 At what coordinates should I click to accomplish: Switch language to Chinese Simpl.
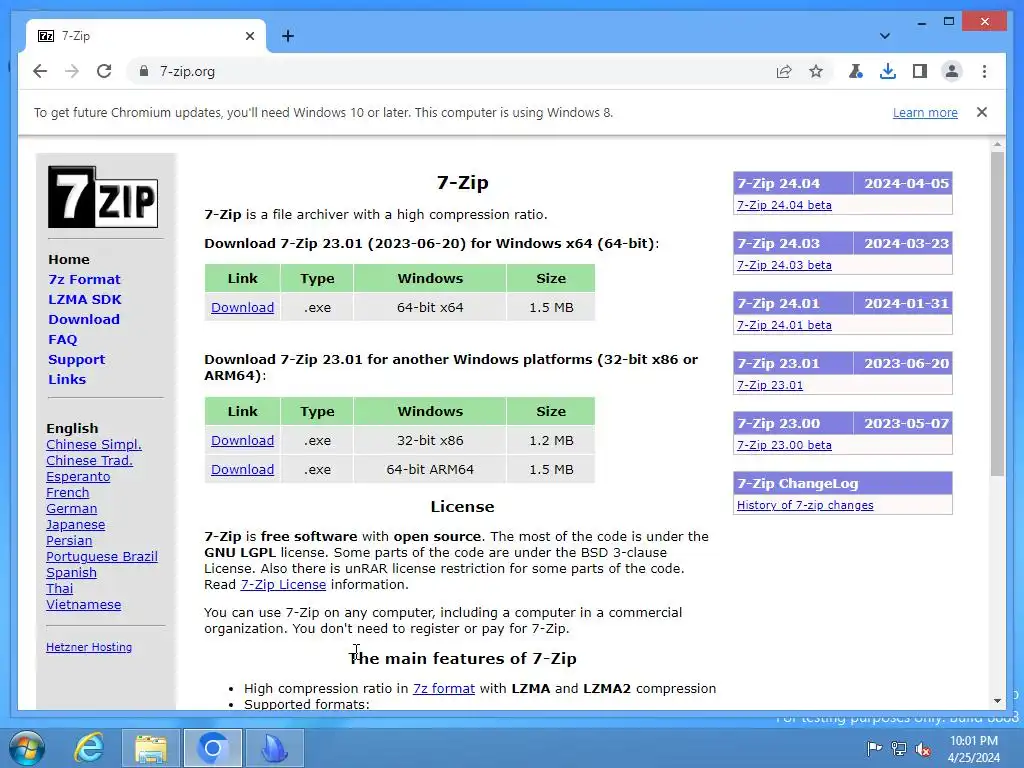93,445
